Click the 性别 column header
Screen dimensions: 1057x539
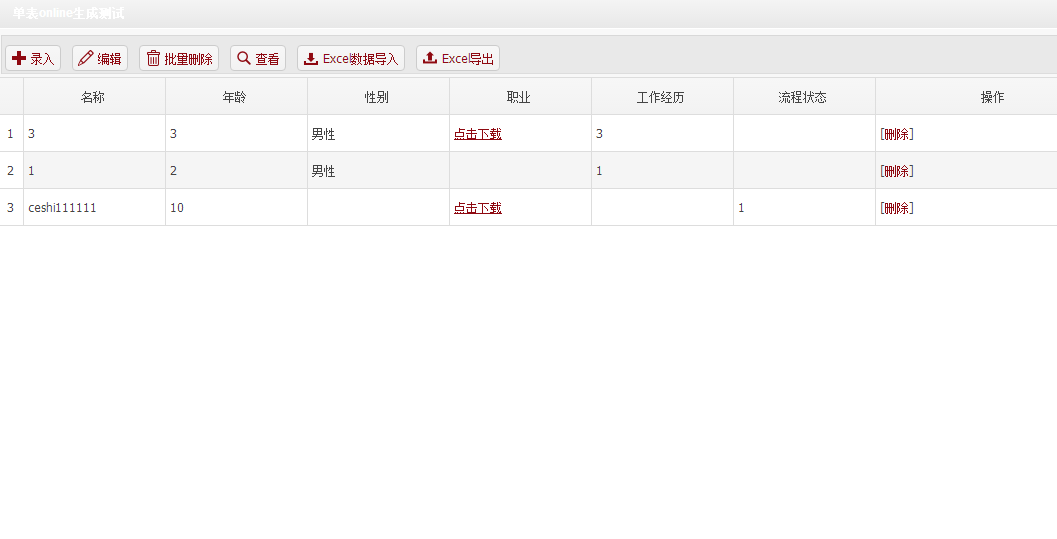pyautogui.click(x=377, y=97)
